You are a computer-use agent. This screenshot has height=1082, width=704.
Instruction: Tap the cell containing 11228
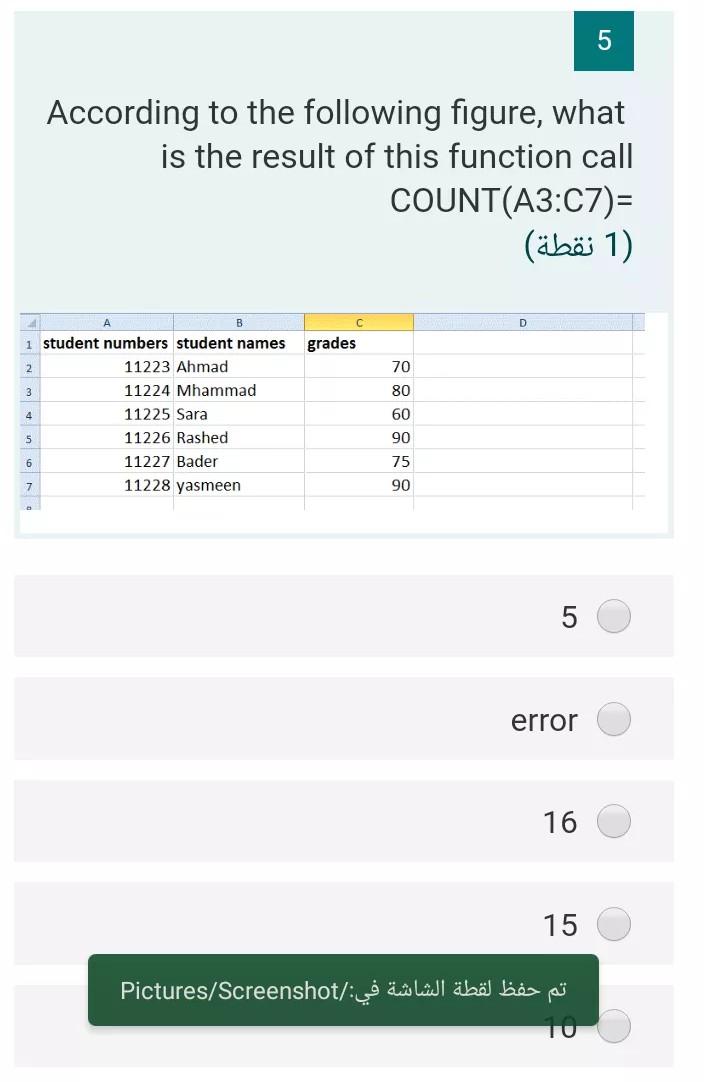106,485
